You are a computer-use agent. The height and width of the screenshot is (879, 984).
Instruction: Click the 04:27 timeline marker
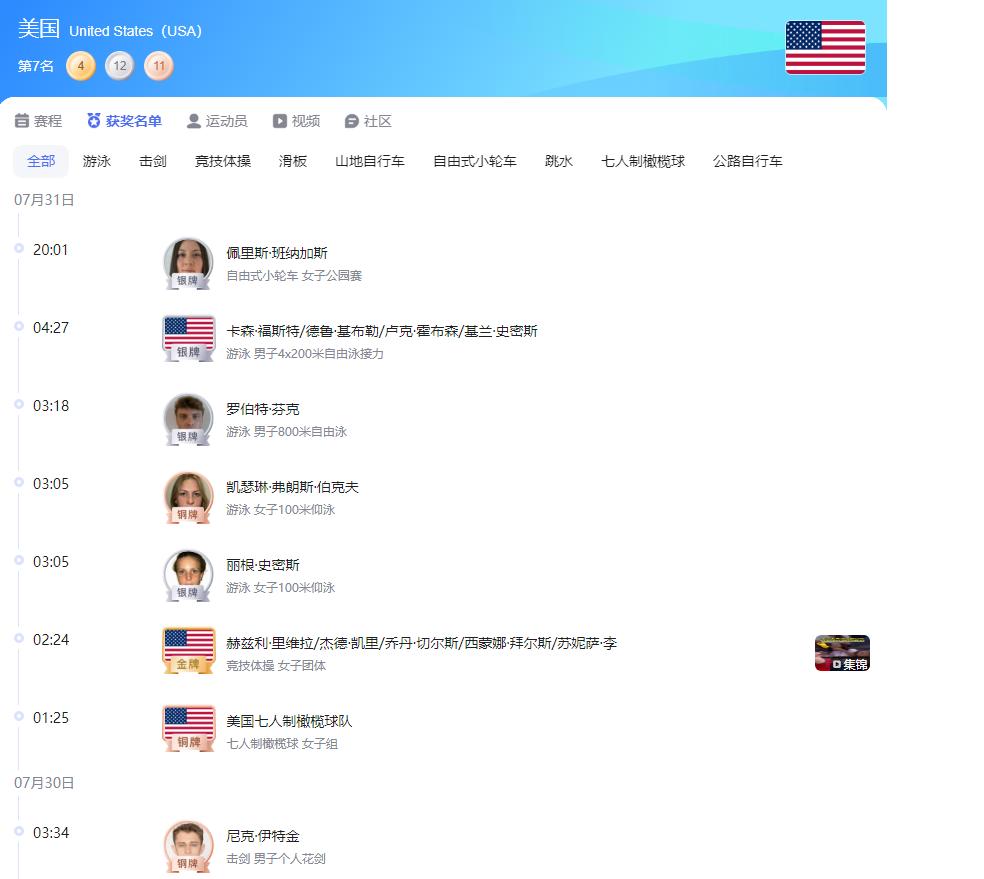[19, 326]
